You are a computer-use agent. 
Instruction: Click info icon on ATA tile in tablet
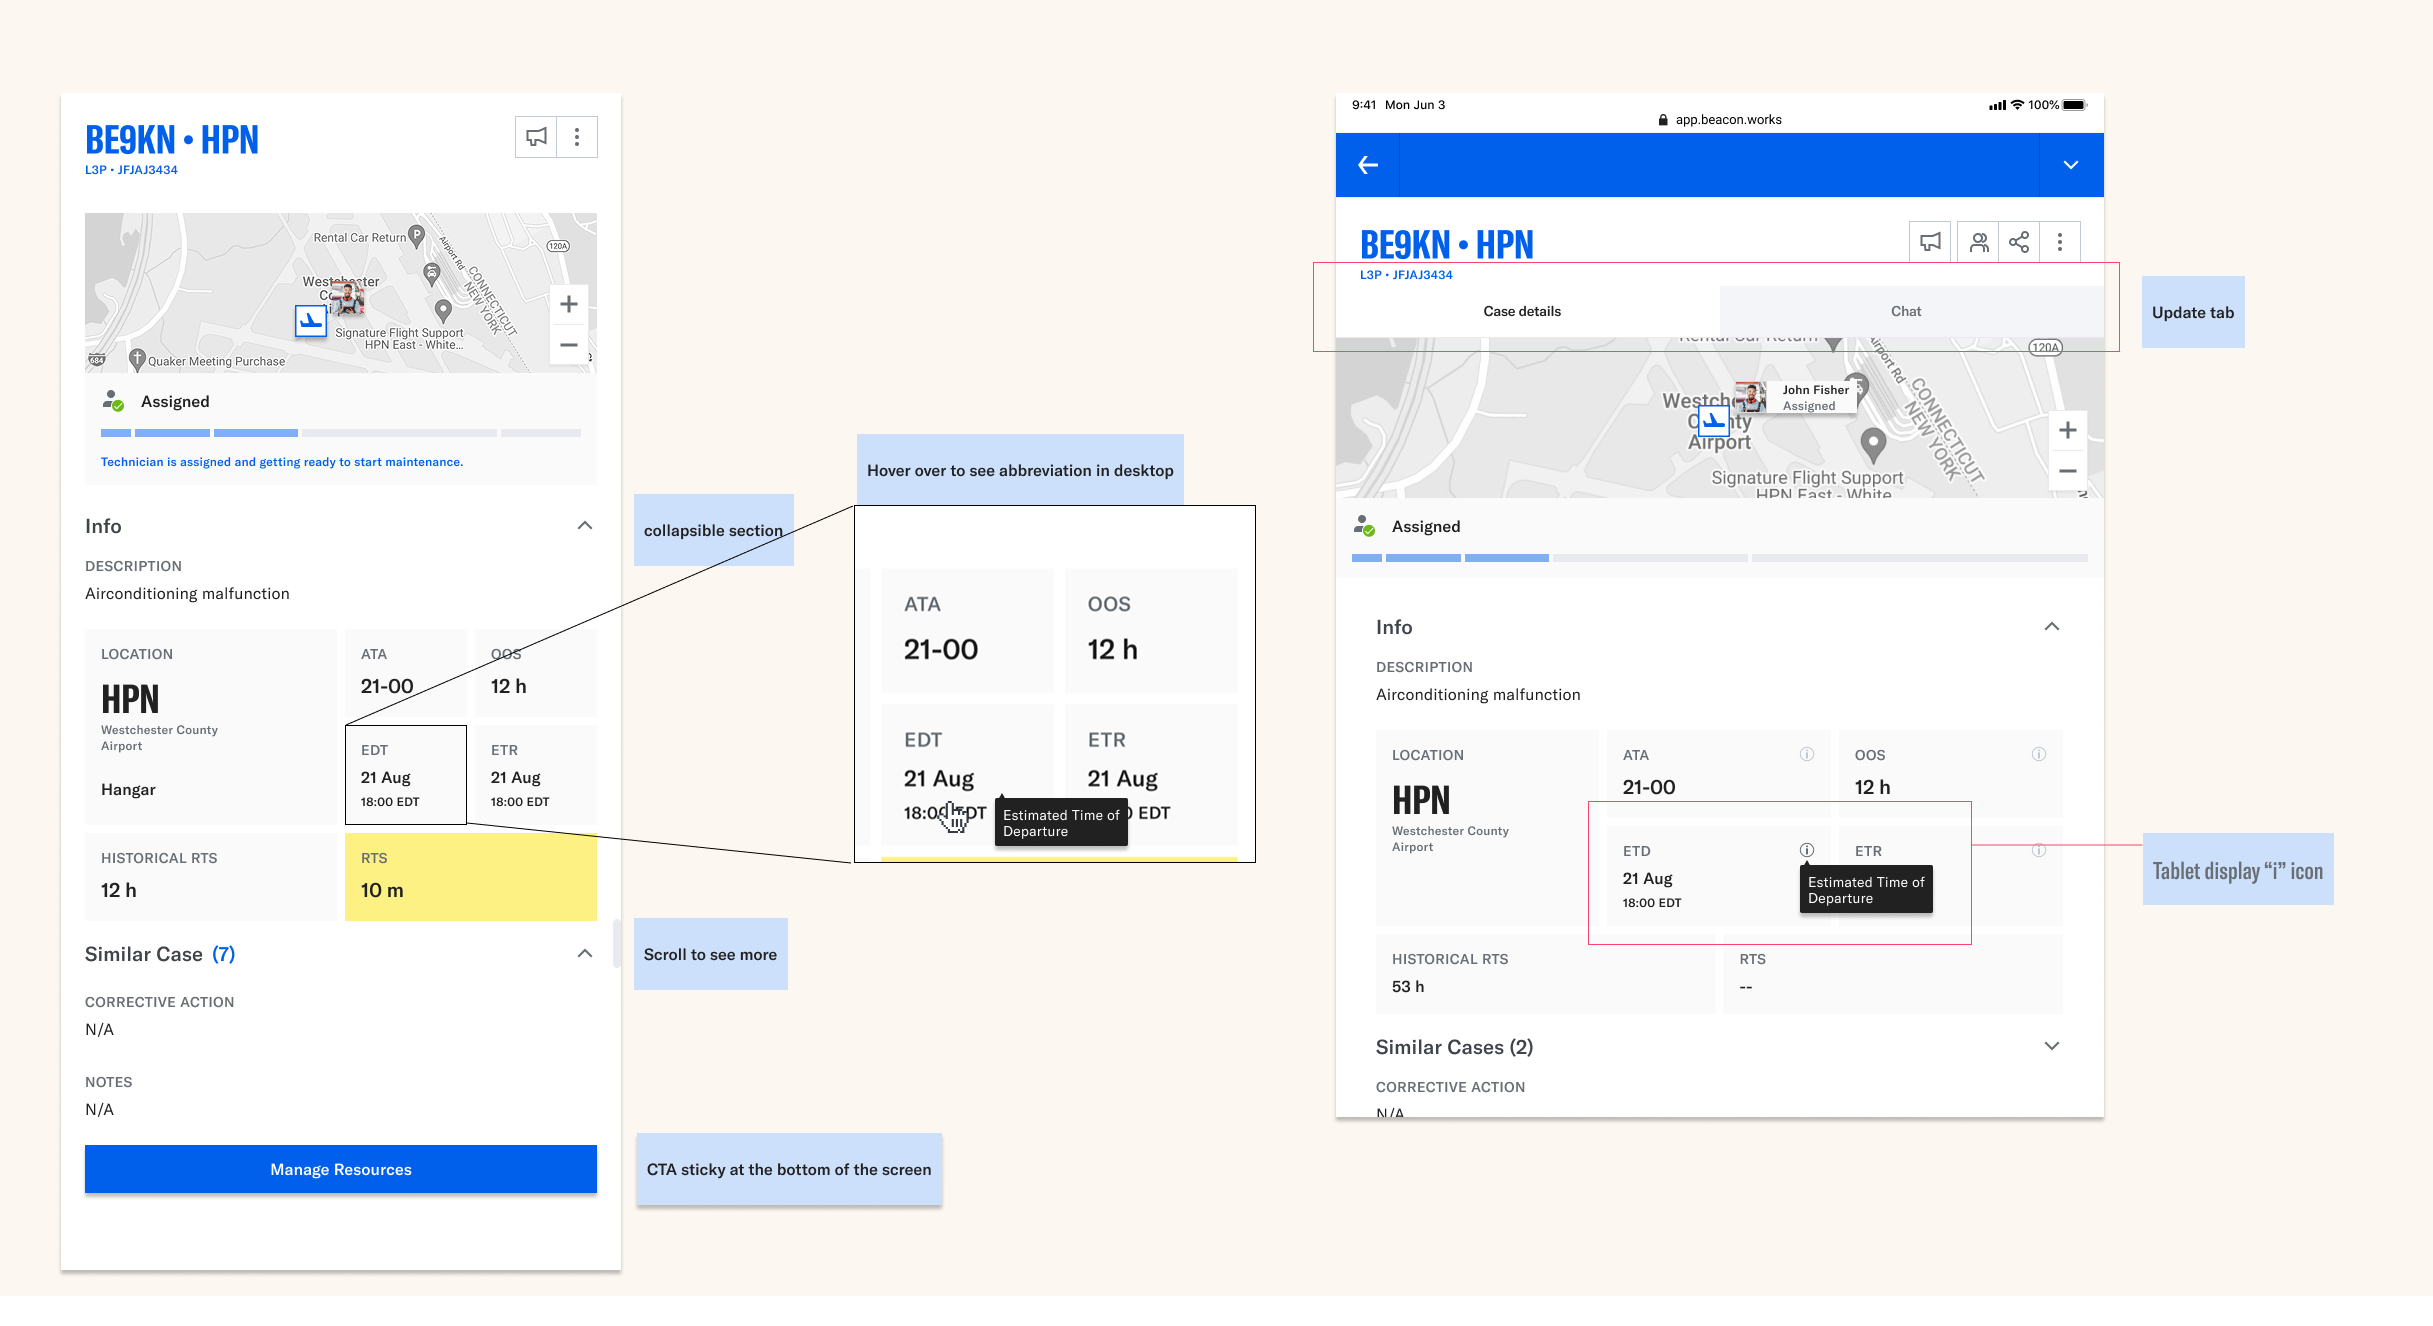(1807, 754)
